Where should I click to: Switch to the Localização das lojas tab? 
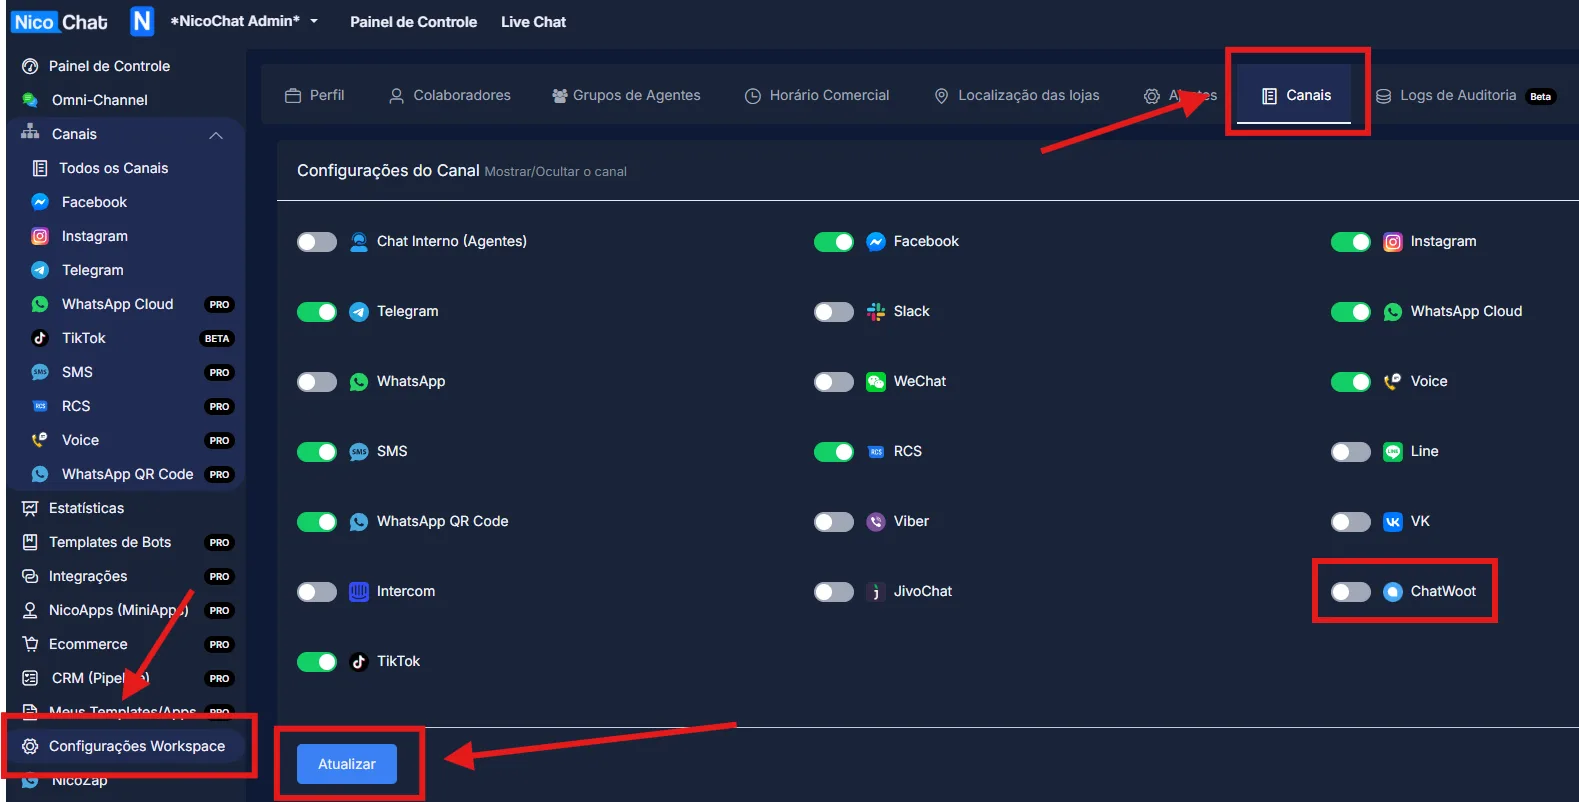pos(1016,95)
